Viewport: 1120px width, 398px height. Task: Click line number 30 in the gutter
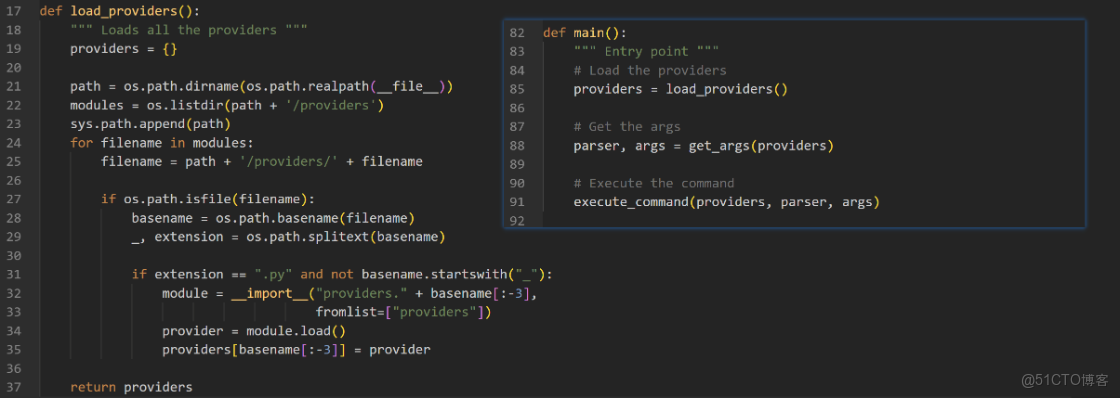click(x=14, y=256)
